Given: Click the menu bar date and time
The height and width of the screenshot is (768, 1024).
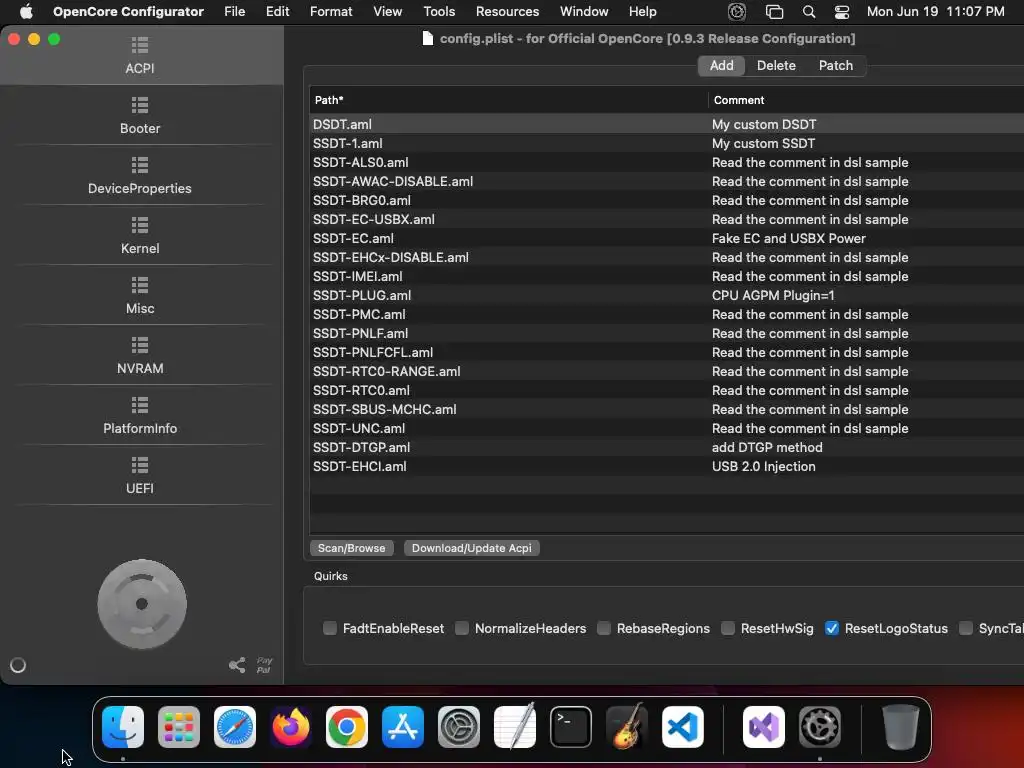Looking at the screenshot, I should point(935,12).
